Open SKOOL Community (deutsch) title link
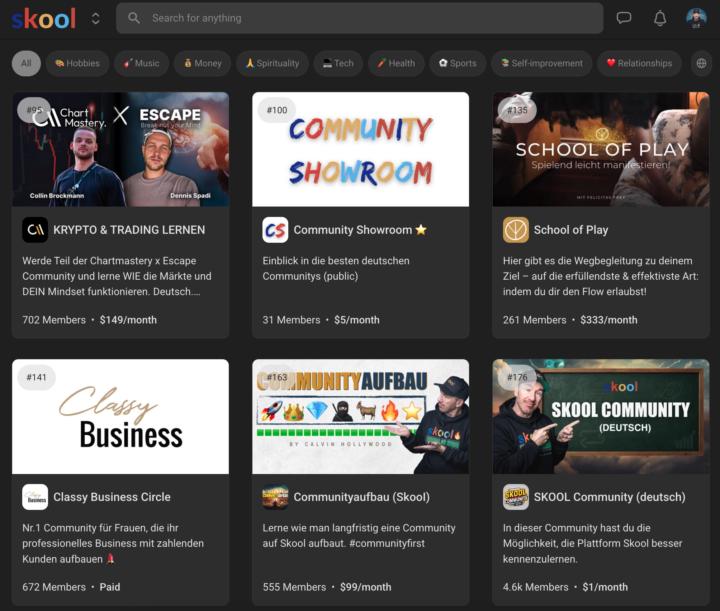Viewport: 720px width, 611px height. tap(609, 497)
